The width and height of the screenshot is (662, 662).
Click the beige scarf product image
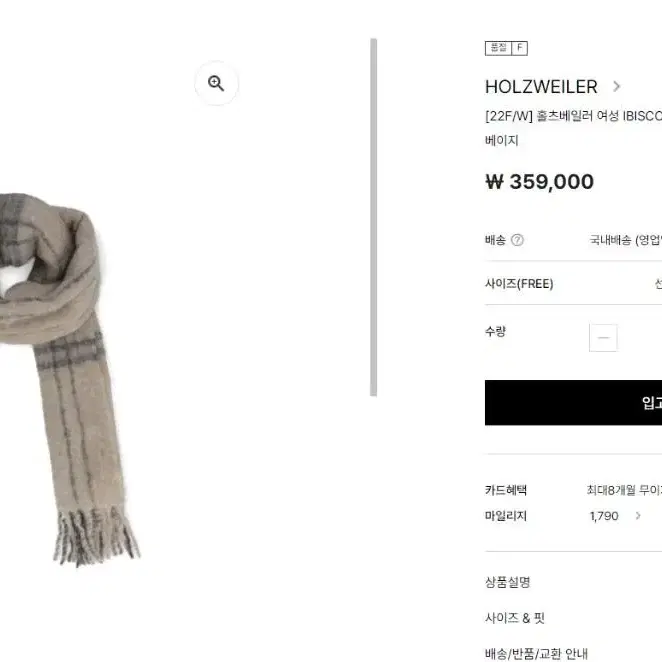tap(70, 380)
